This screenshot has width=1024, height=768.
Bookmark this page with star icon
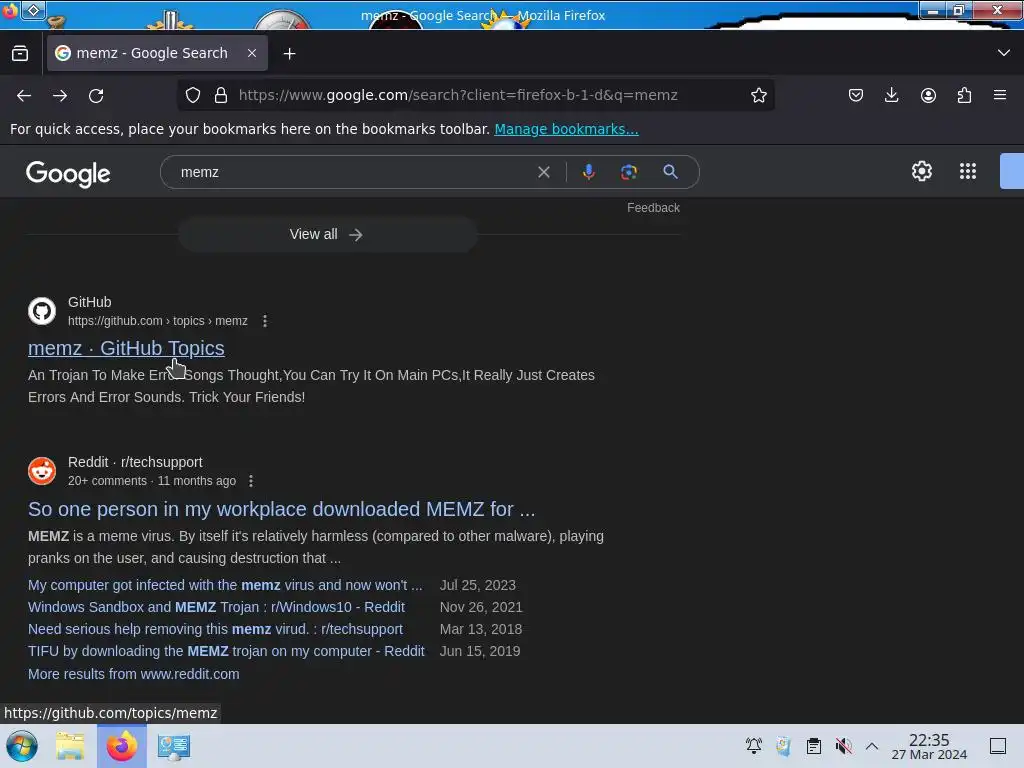[x=758, y=95]
